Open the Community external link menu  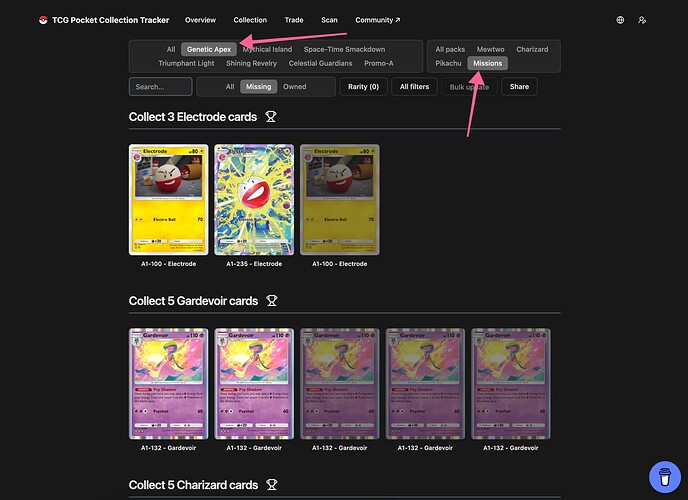(377, 20)
